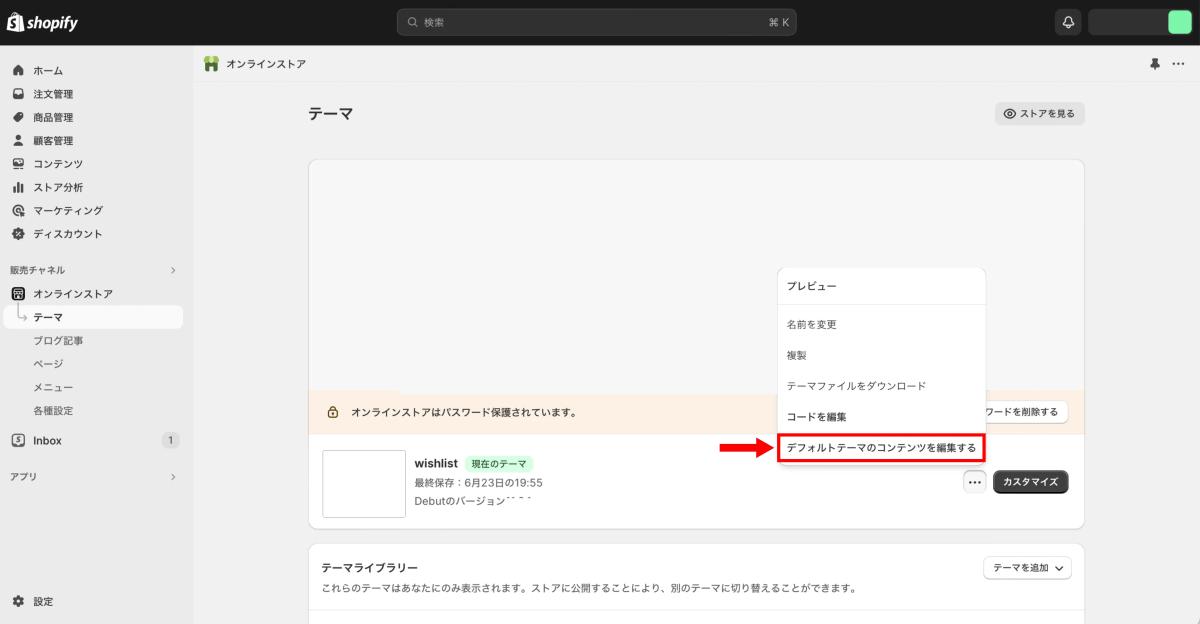The image size is (1200, 624).
Task: Click the Shopify logo
Action: point(42,22)
